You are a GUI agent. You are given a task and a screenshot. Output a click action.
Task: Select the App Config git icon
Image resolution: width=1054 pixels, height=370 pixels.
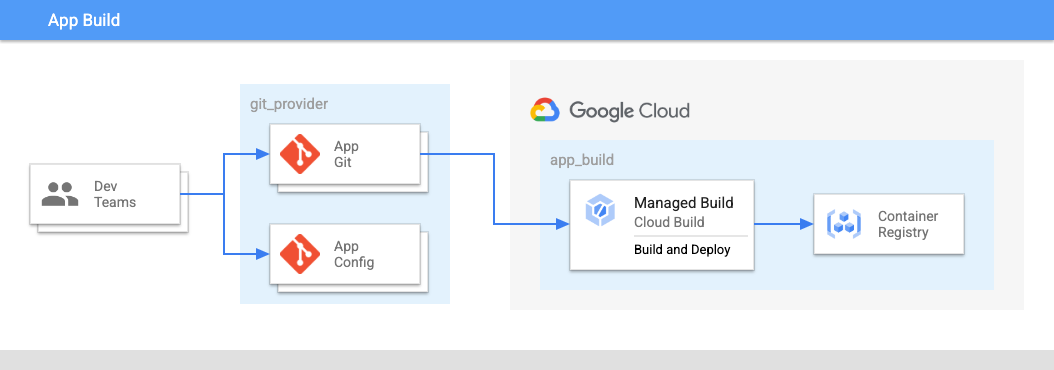[x=299, y=254]
